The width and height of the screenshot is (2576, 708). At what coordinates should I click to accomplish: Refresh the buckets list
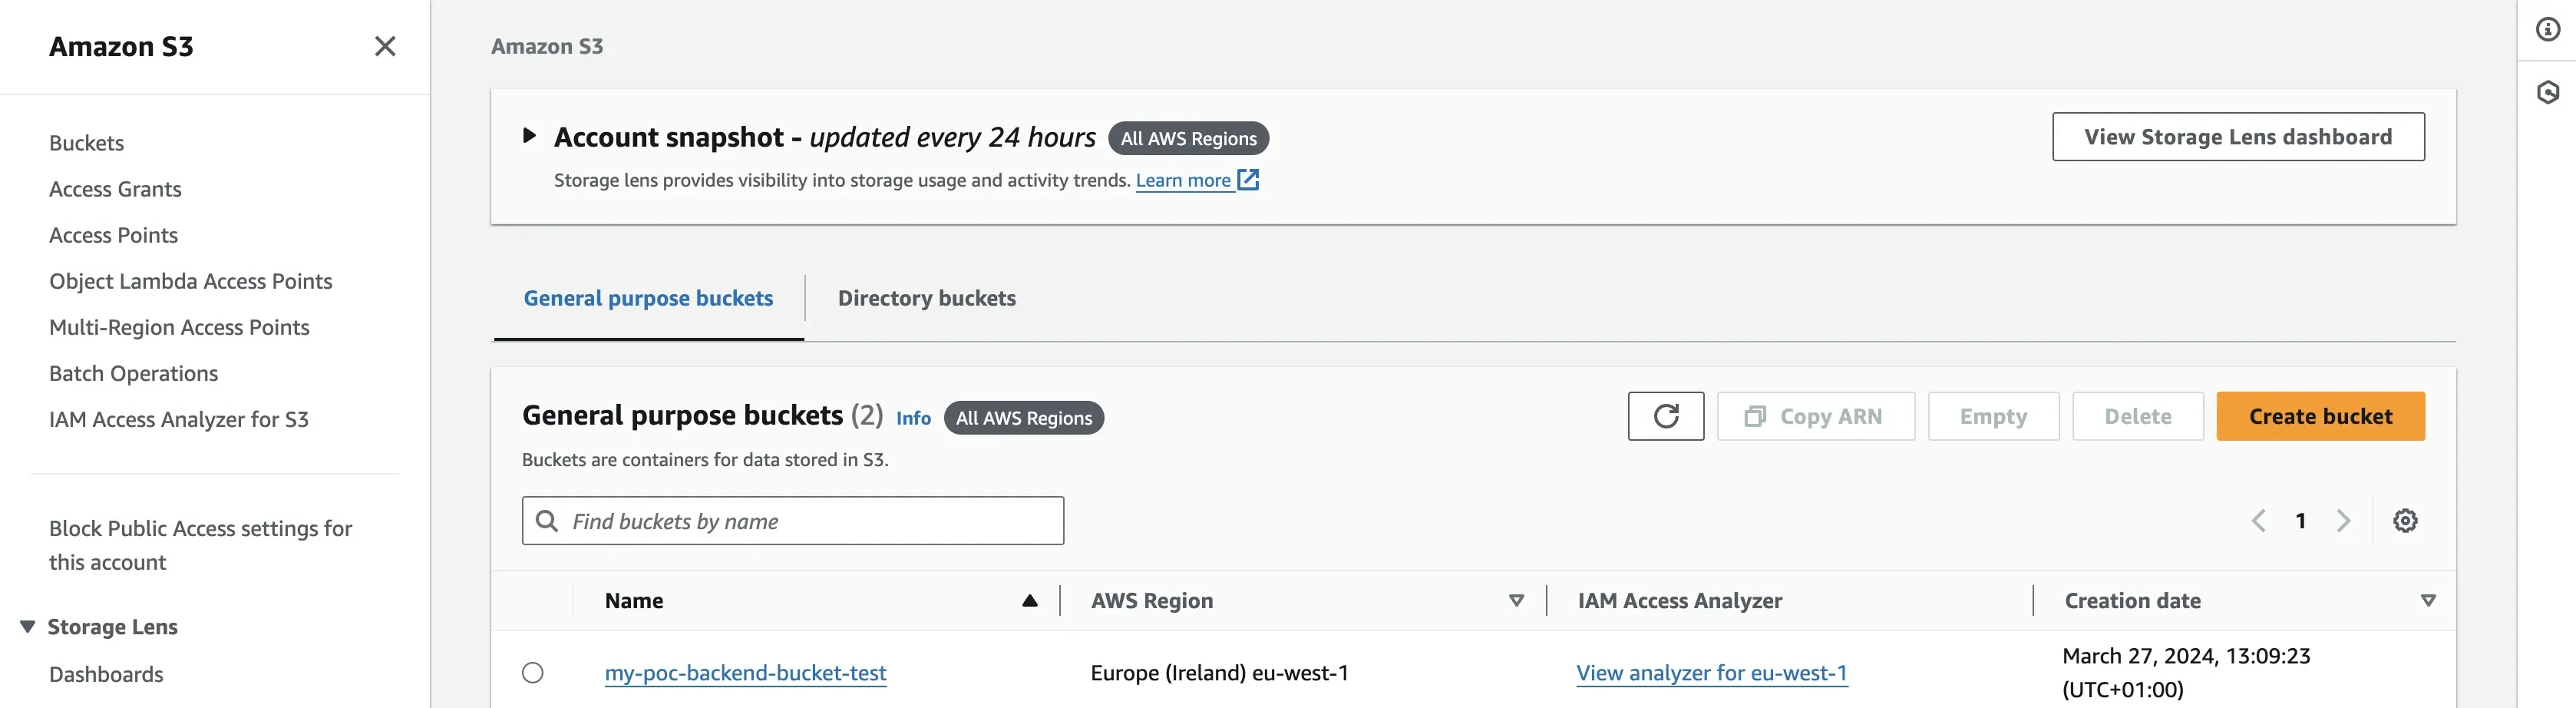point(1665,416)
